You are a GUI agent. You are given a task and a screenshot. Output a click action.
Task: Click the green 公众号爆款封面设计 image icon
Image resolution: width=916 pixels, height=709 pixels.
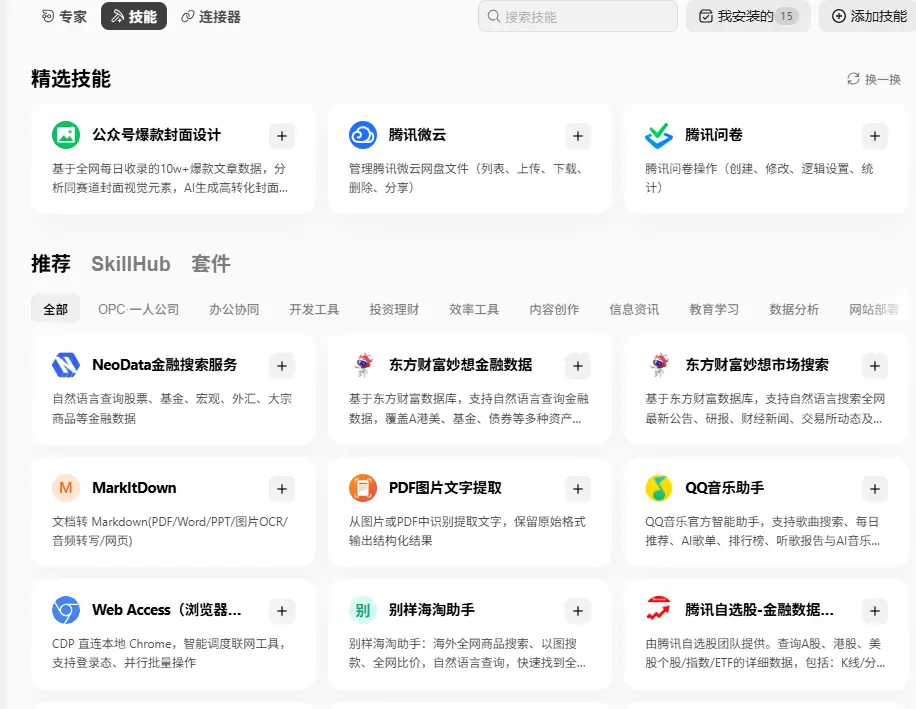[66, 135]
